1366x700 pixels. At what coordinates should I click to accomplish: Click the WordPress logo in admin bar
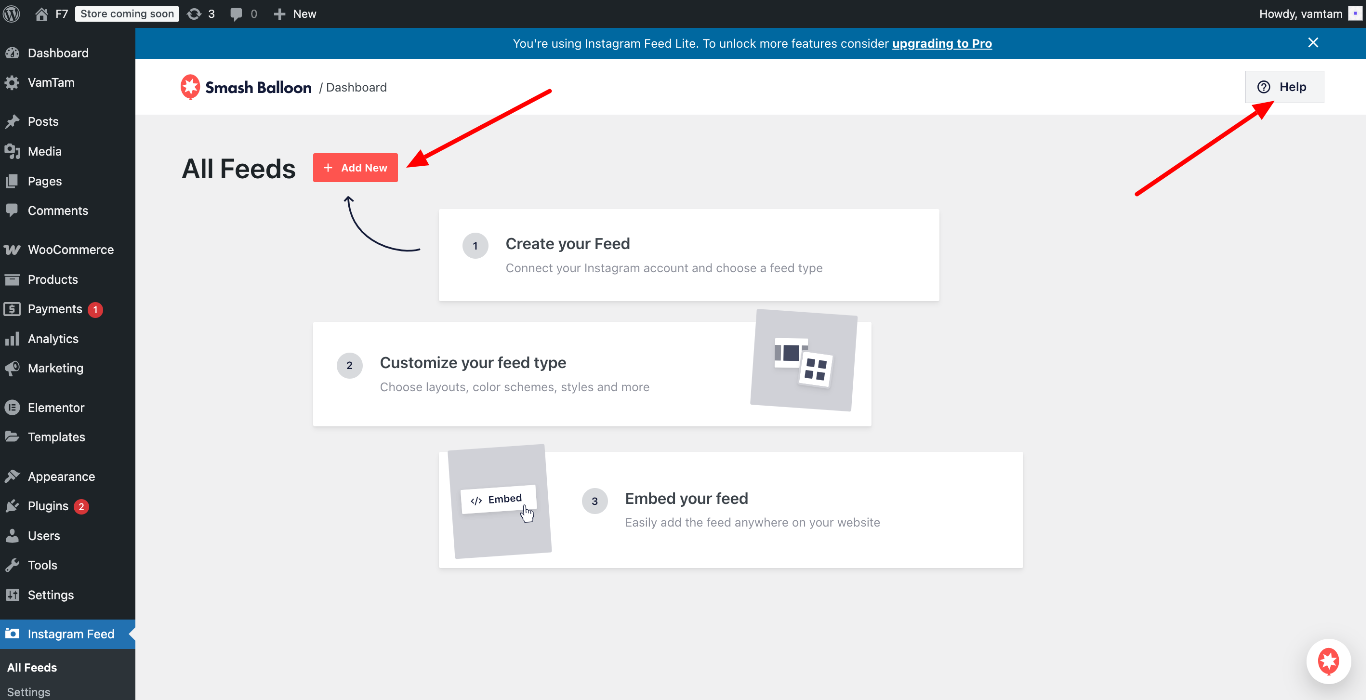pos(12,14)
